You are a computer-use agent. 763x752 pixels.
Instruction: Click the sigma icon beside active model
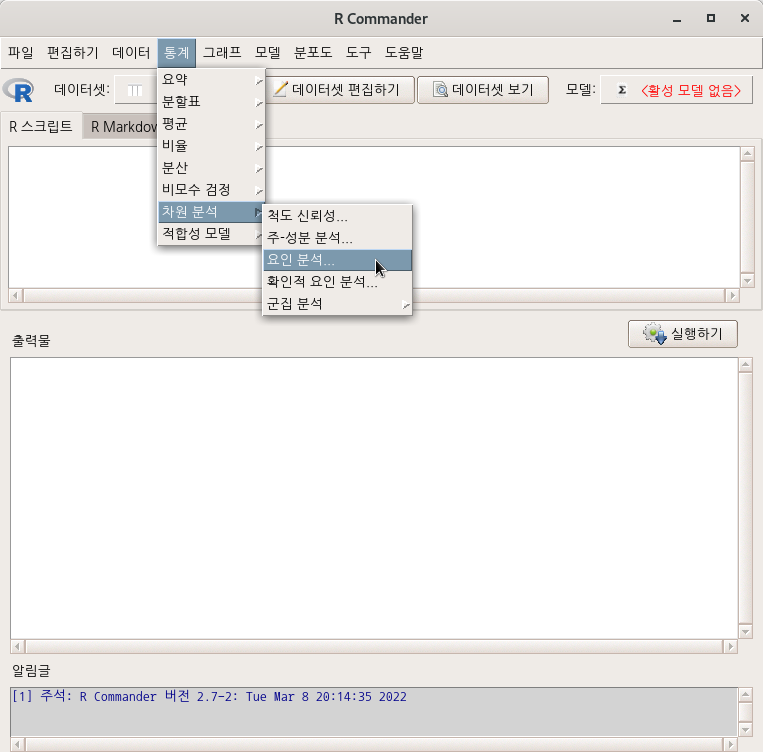621,90
